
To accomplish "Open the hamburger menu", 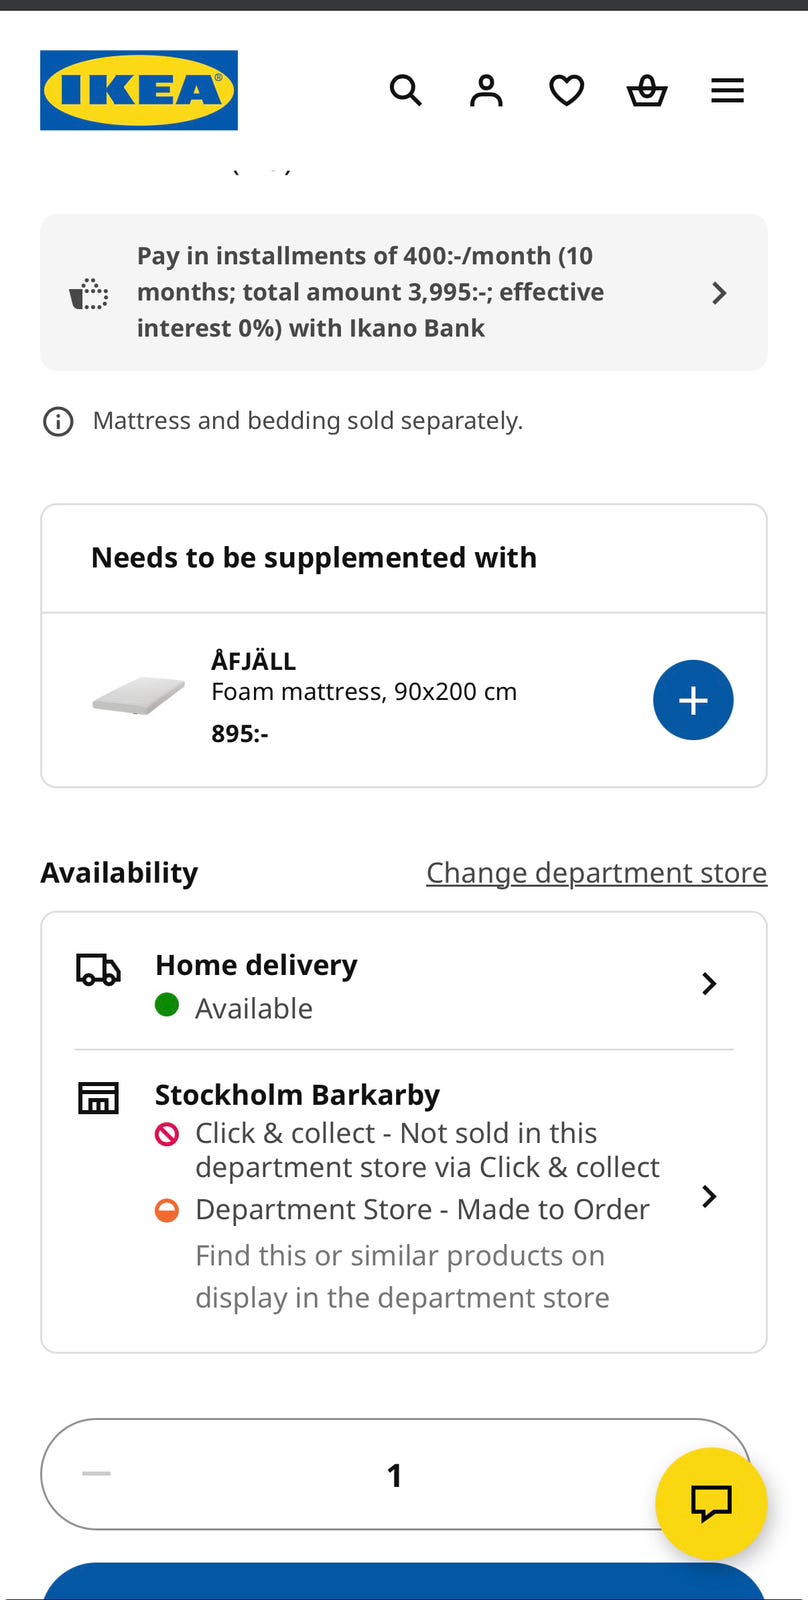I will [727, 90].
